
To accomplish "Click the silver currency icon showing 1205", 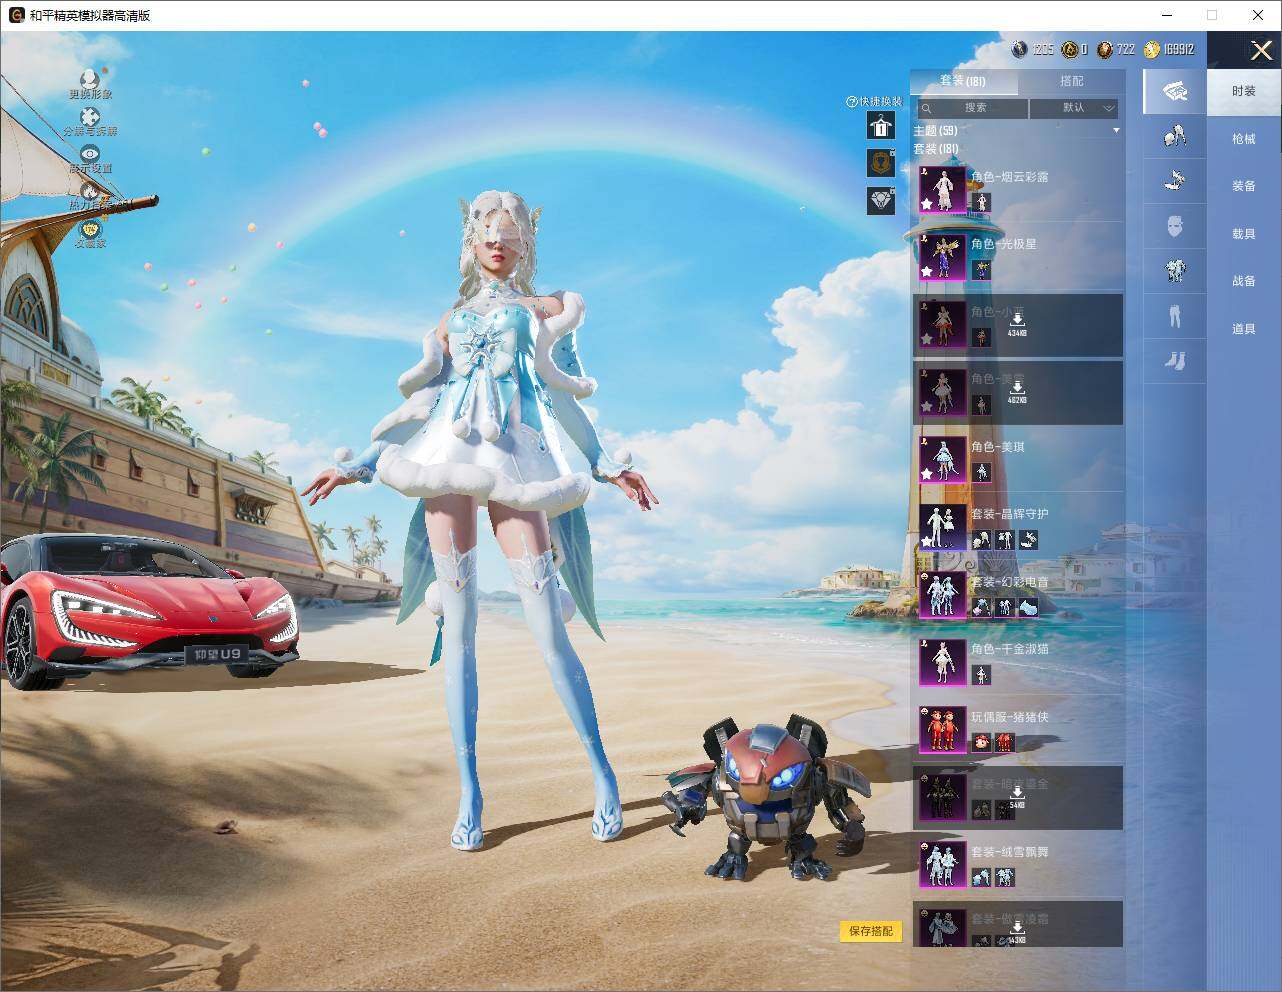I will 1019,49.
